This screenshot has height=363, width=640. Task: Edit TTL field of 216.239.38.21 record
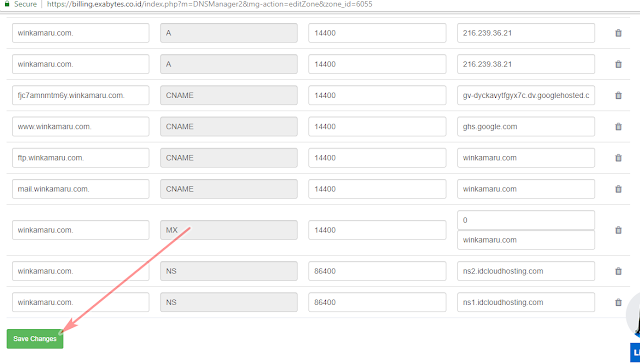coord(377,64)
